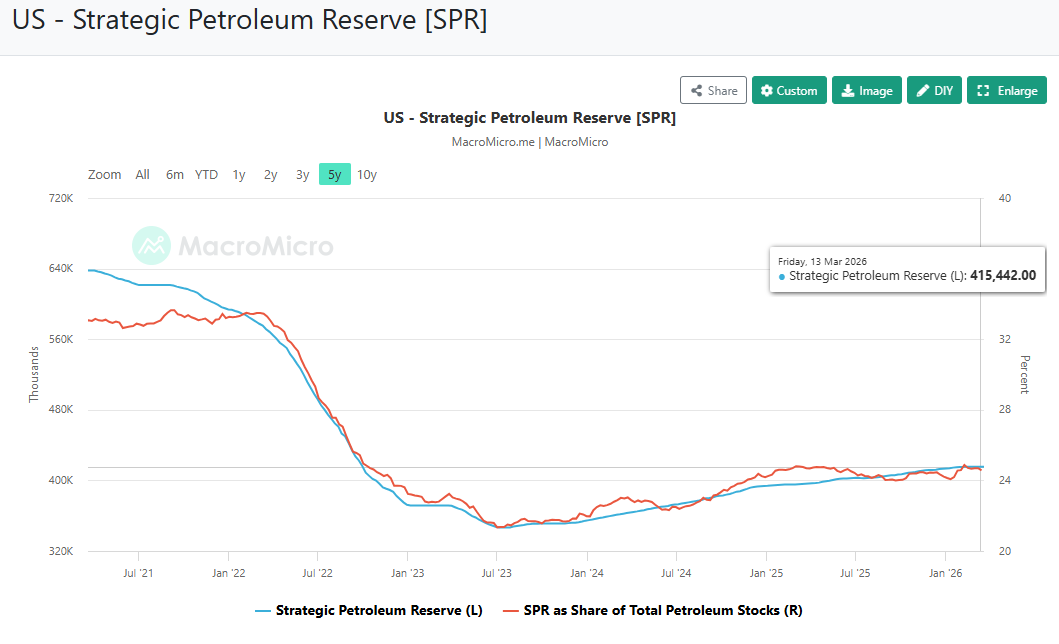This screenshot has height=644, width=1059.
Task: Click the expand icon on Enlarge button
Action: click(983, 90)
